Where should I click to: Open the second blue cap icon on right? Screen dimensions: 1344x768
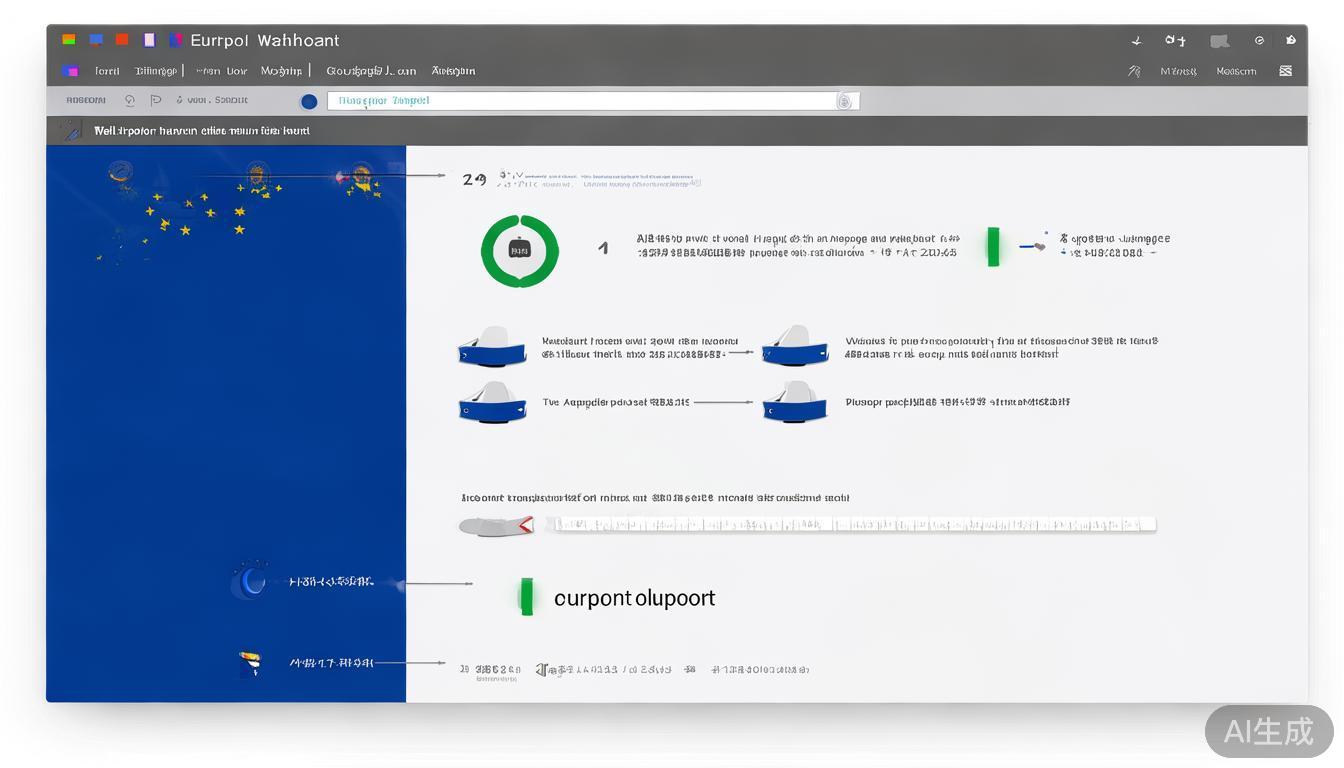click(x=795, y=345)
